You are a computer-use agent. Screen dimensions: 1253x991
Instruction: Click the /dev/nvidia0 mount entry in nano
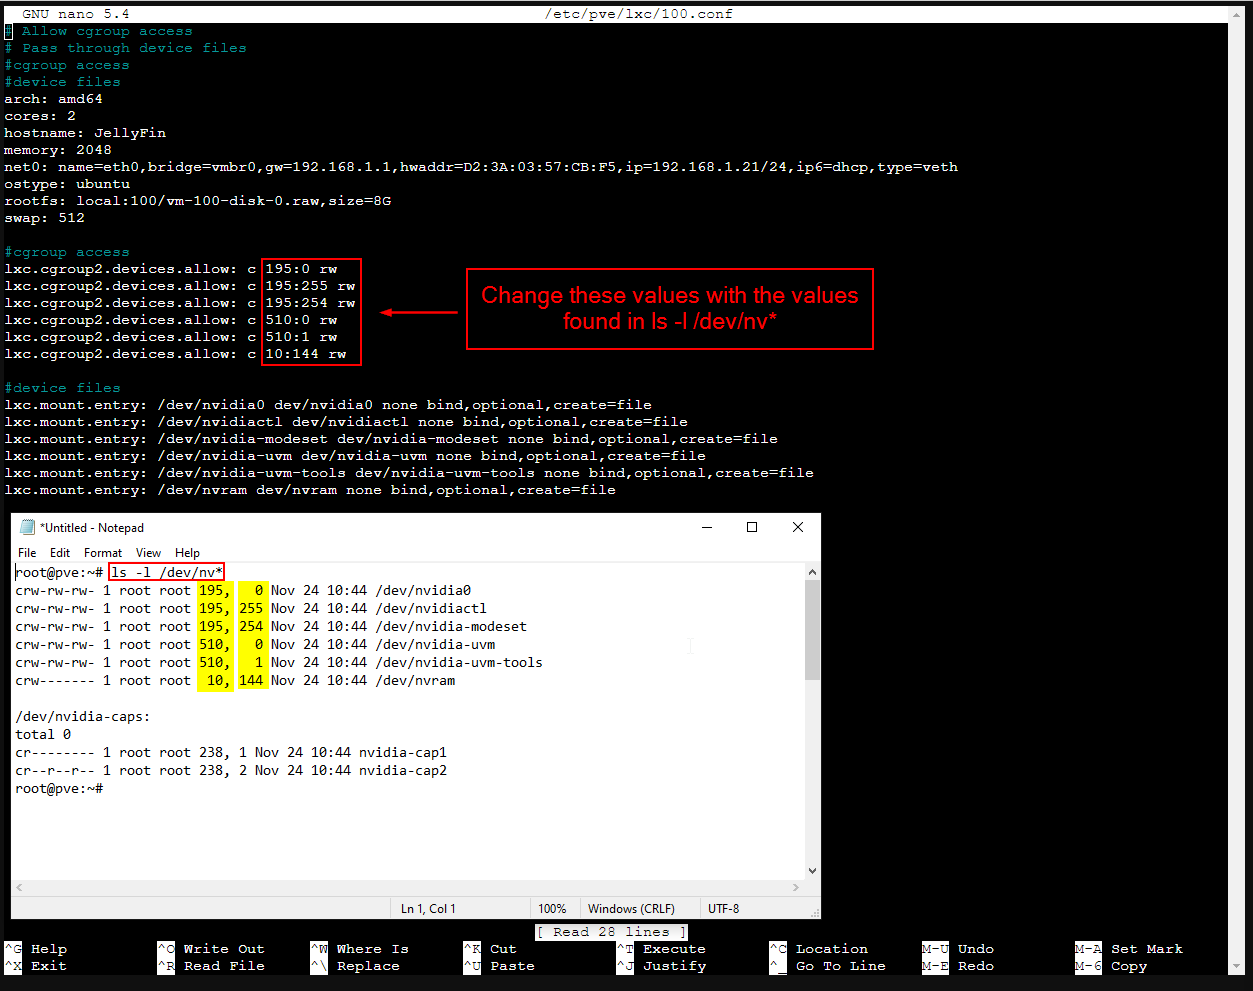pyautogui.click(x=328, y=405)
